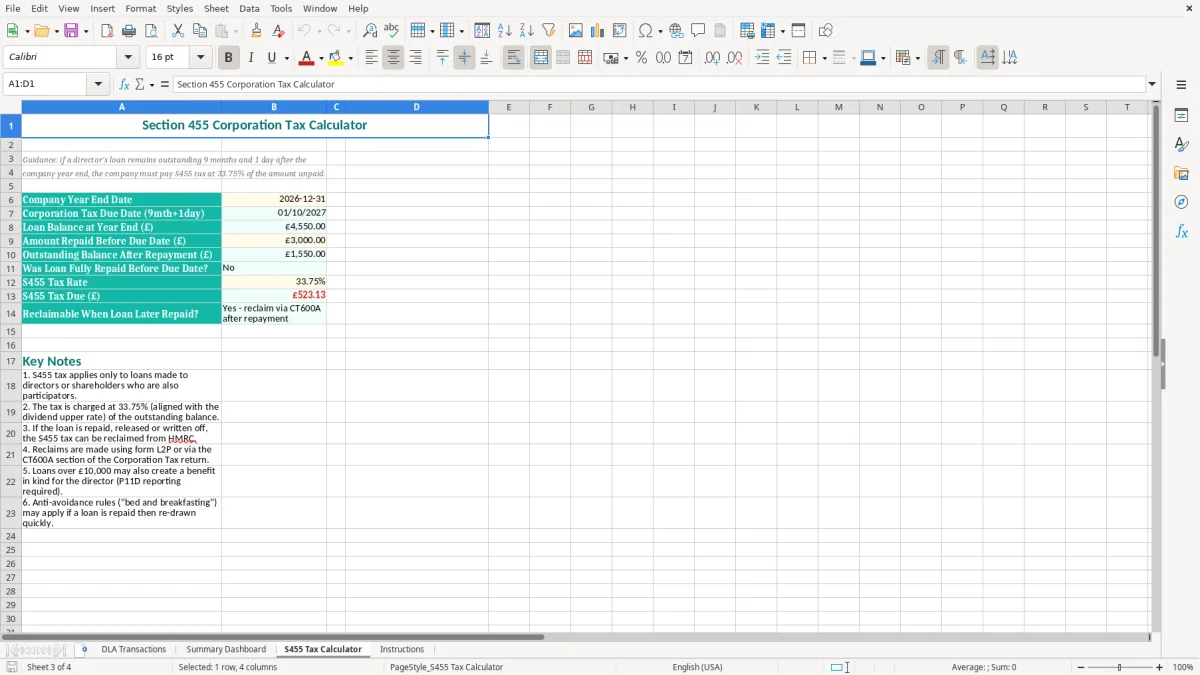Screen dimensions: 1200x675
Task: Select the S455 Tax Due value £523.13
Action: coord(274,295)
